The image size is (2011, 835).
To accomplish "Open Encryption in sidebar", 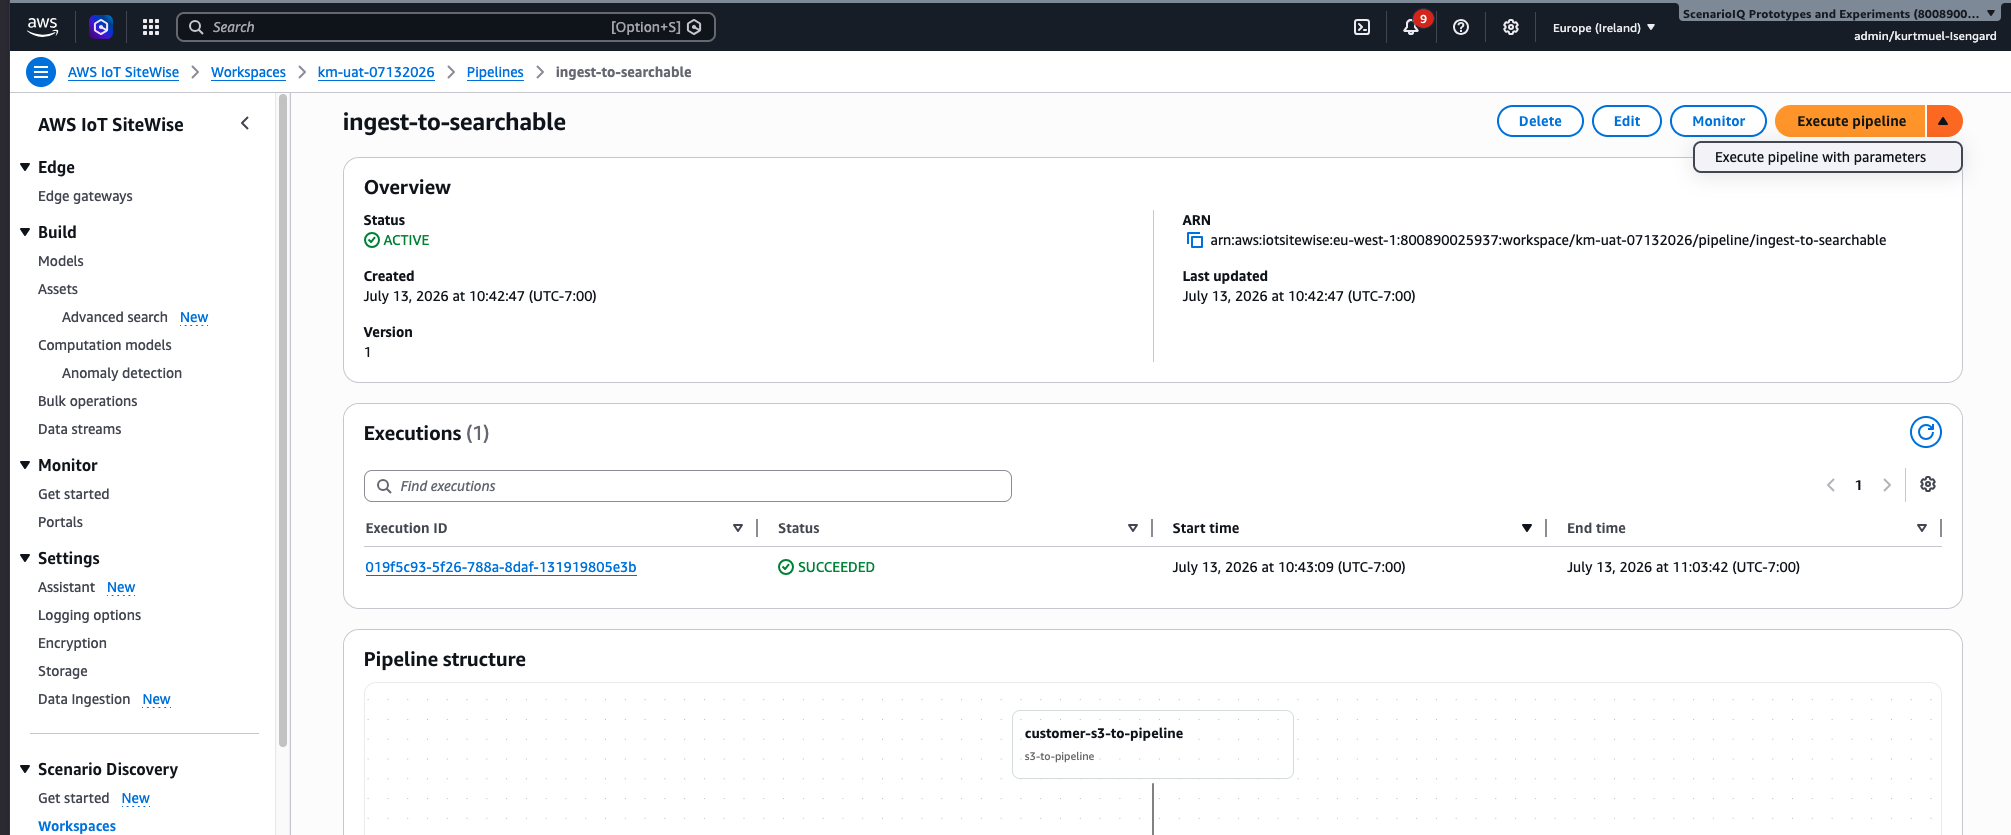I will [73, 643].
